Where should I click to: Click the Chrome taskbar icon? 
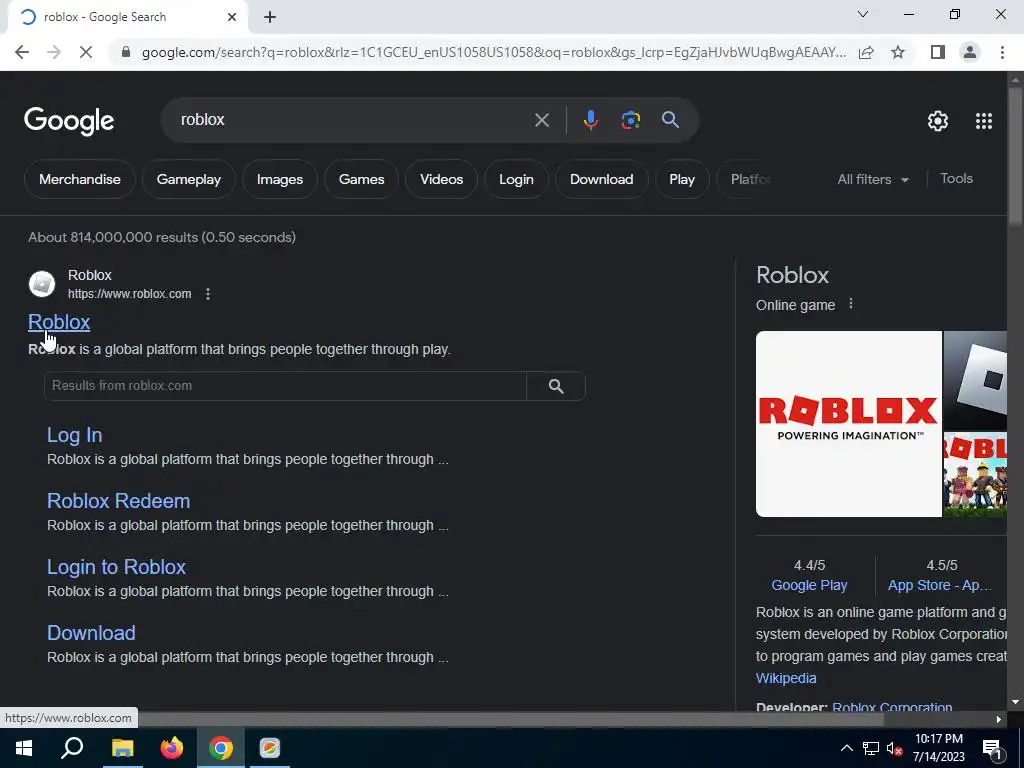(x=221, y=748)
